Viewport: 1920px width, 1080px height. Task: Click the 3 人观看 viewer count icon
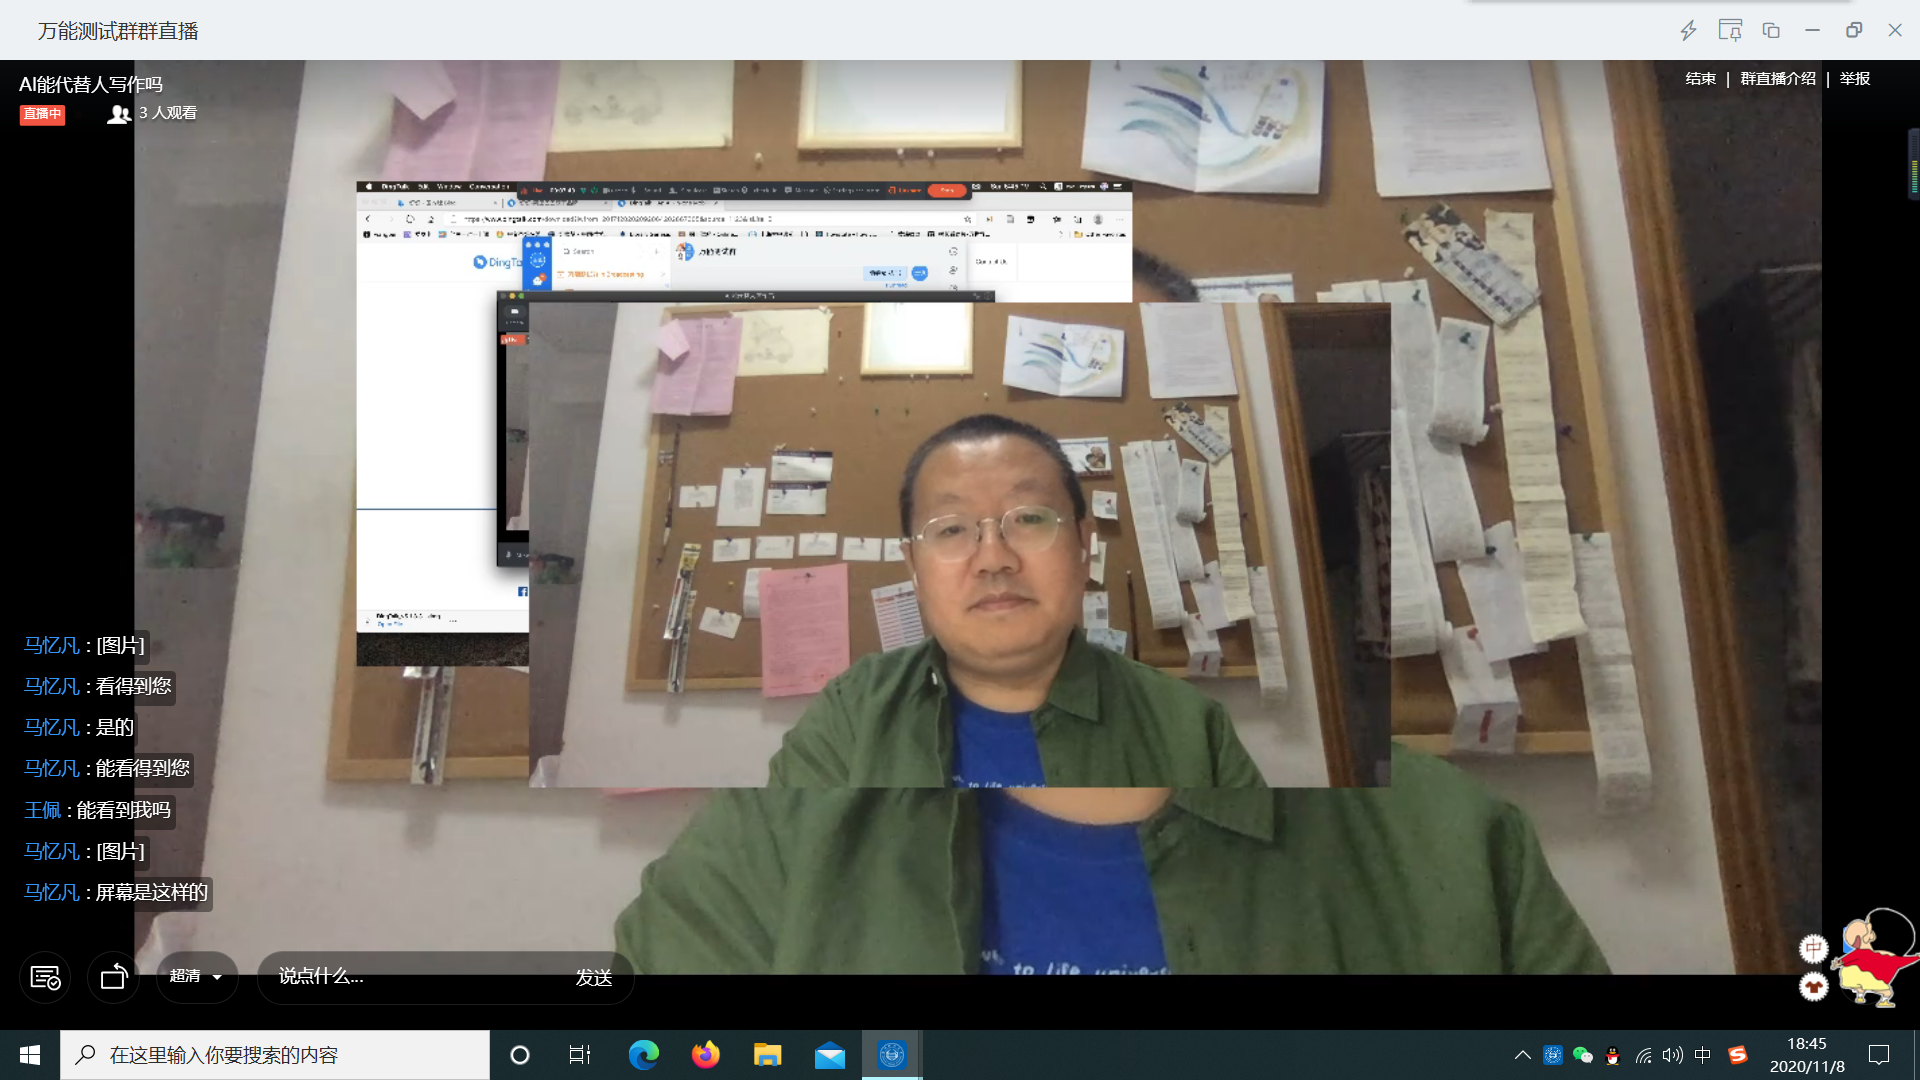click(x=119, y=114)
